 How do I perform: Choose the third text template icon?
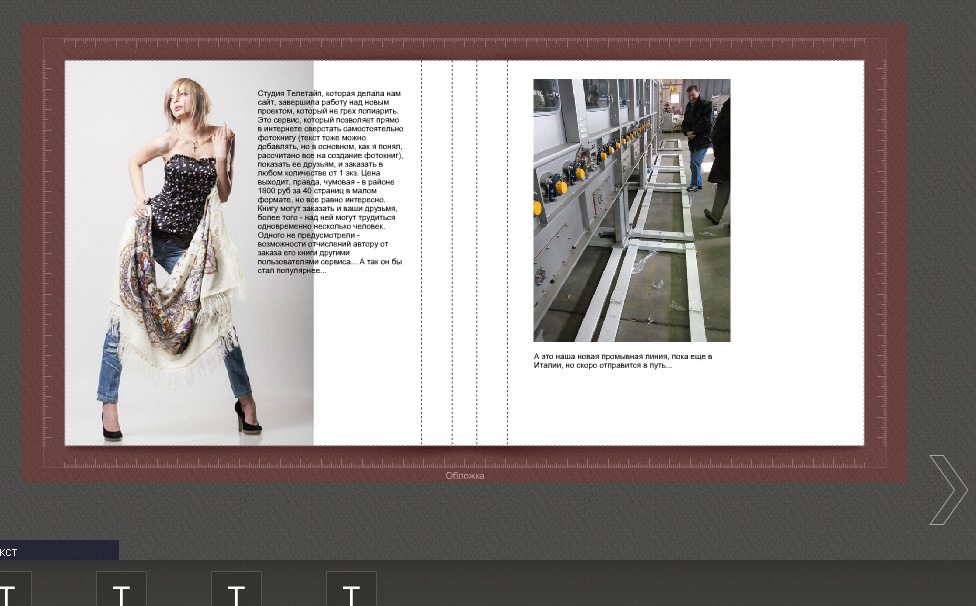pos(236,592)
